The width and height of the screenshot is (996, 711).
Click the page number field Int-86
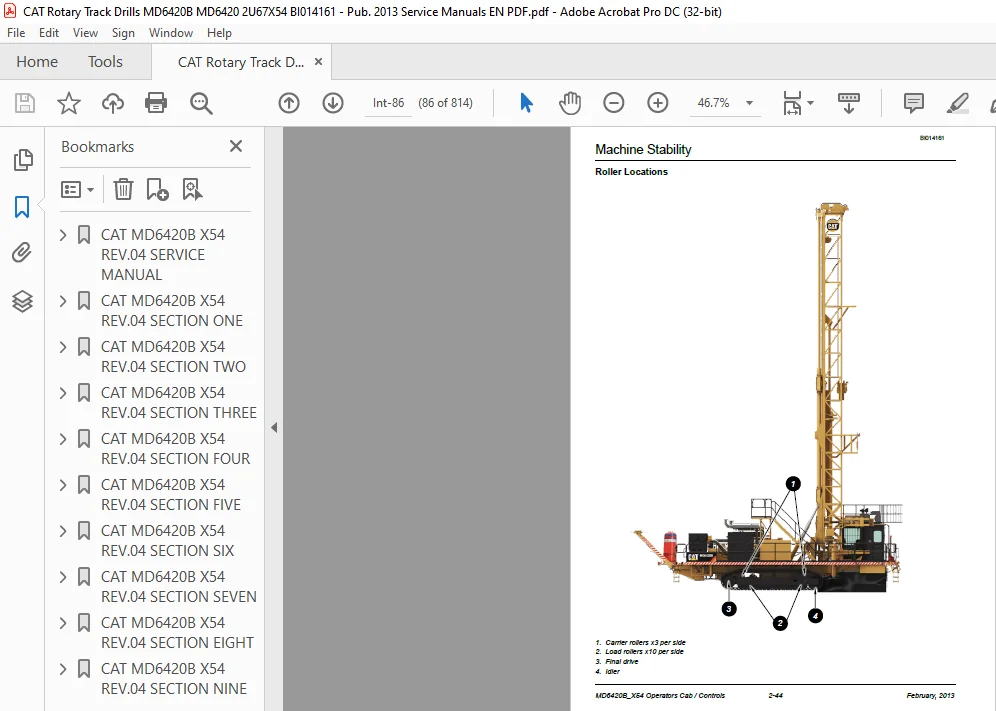pos(388,103)
